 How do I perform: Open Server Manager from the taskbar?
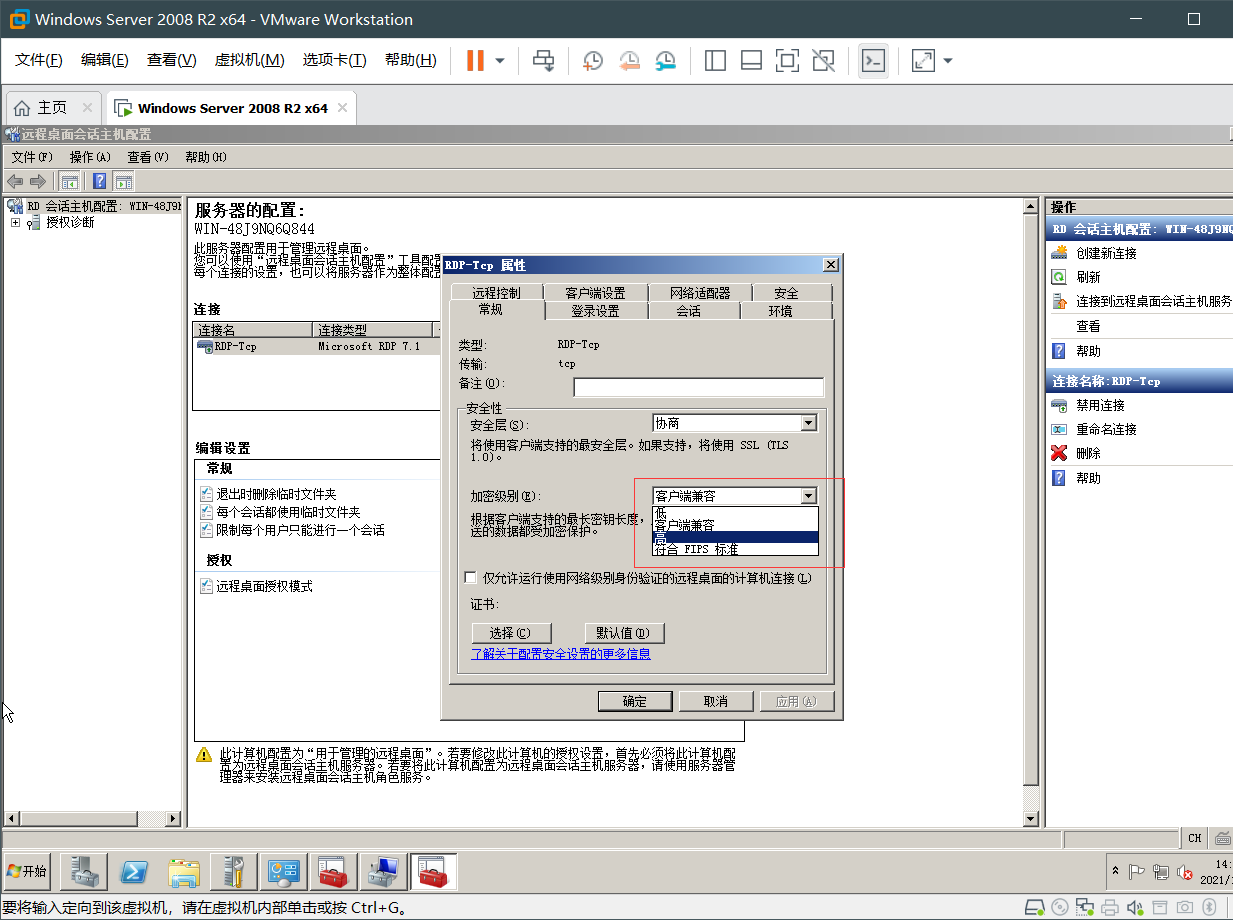point(84,872)
